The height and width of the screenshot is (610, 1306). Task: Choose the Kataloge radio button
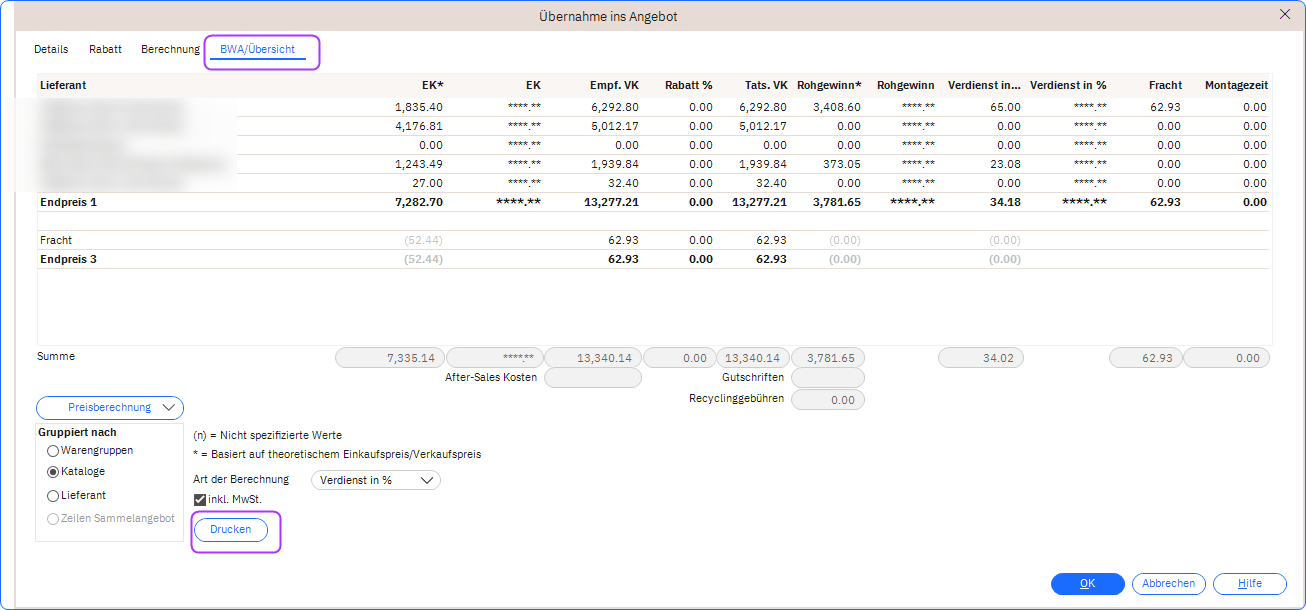click(53, 472)
